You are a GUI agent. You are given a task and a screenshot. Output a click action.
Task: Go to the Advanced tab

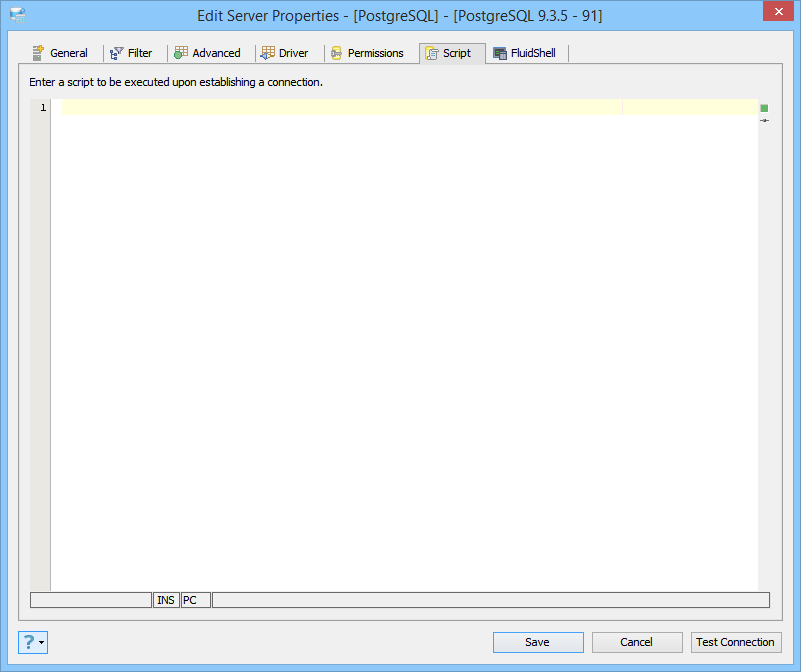tap(208, 53)
